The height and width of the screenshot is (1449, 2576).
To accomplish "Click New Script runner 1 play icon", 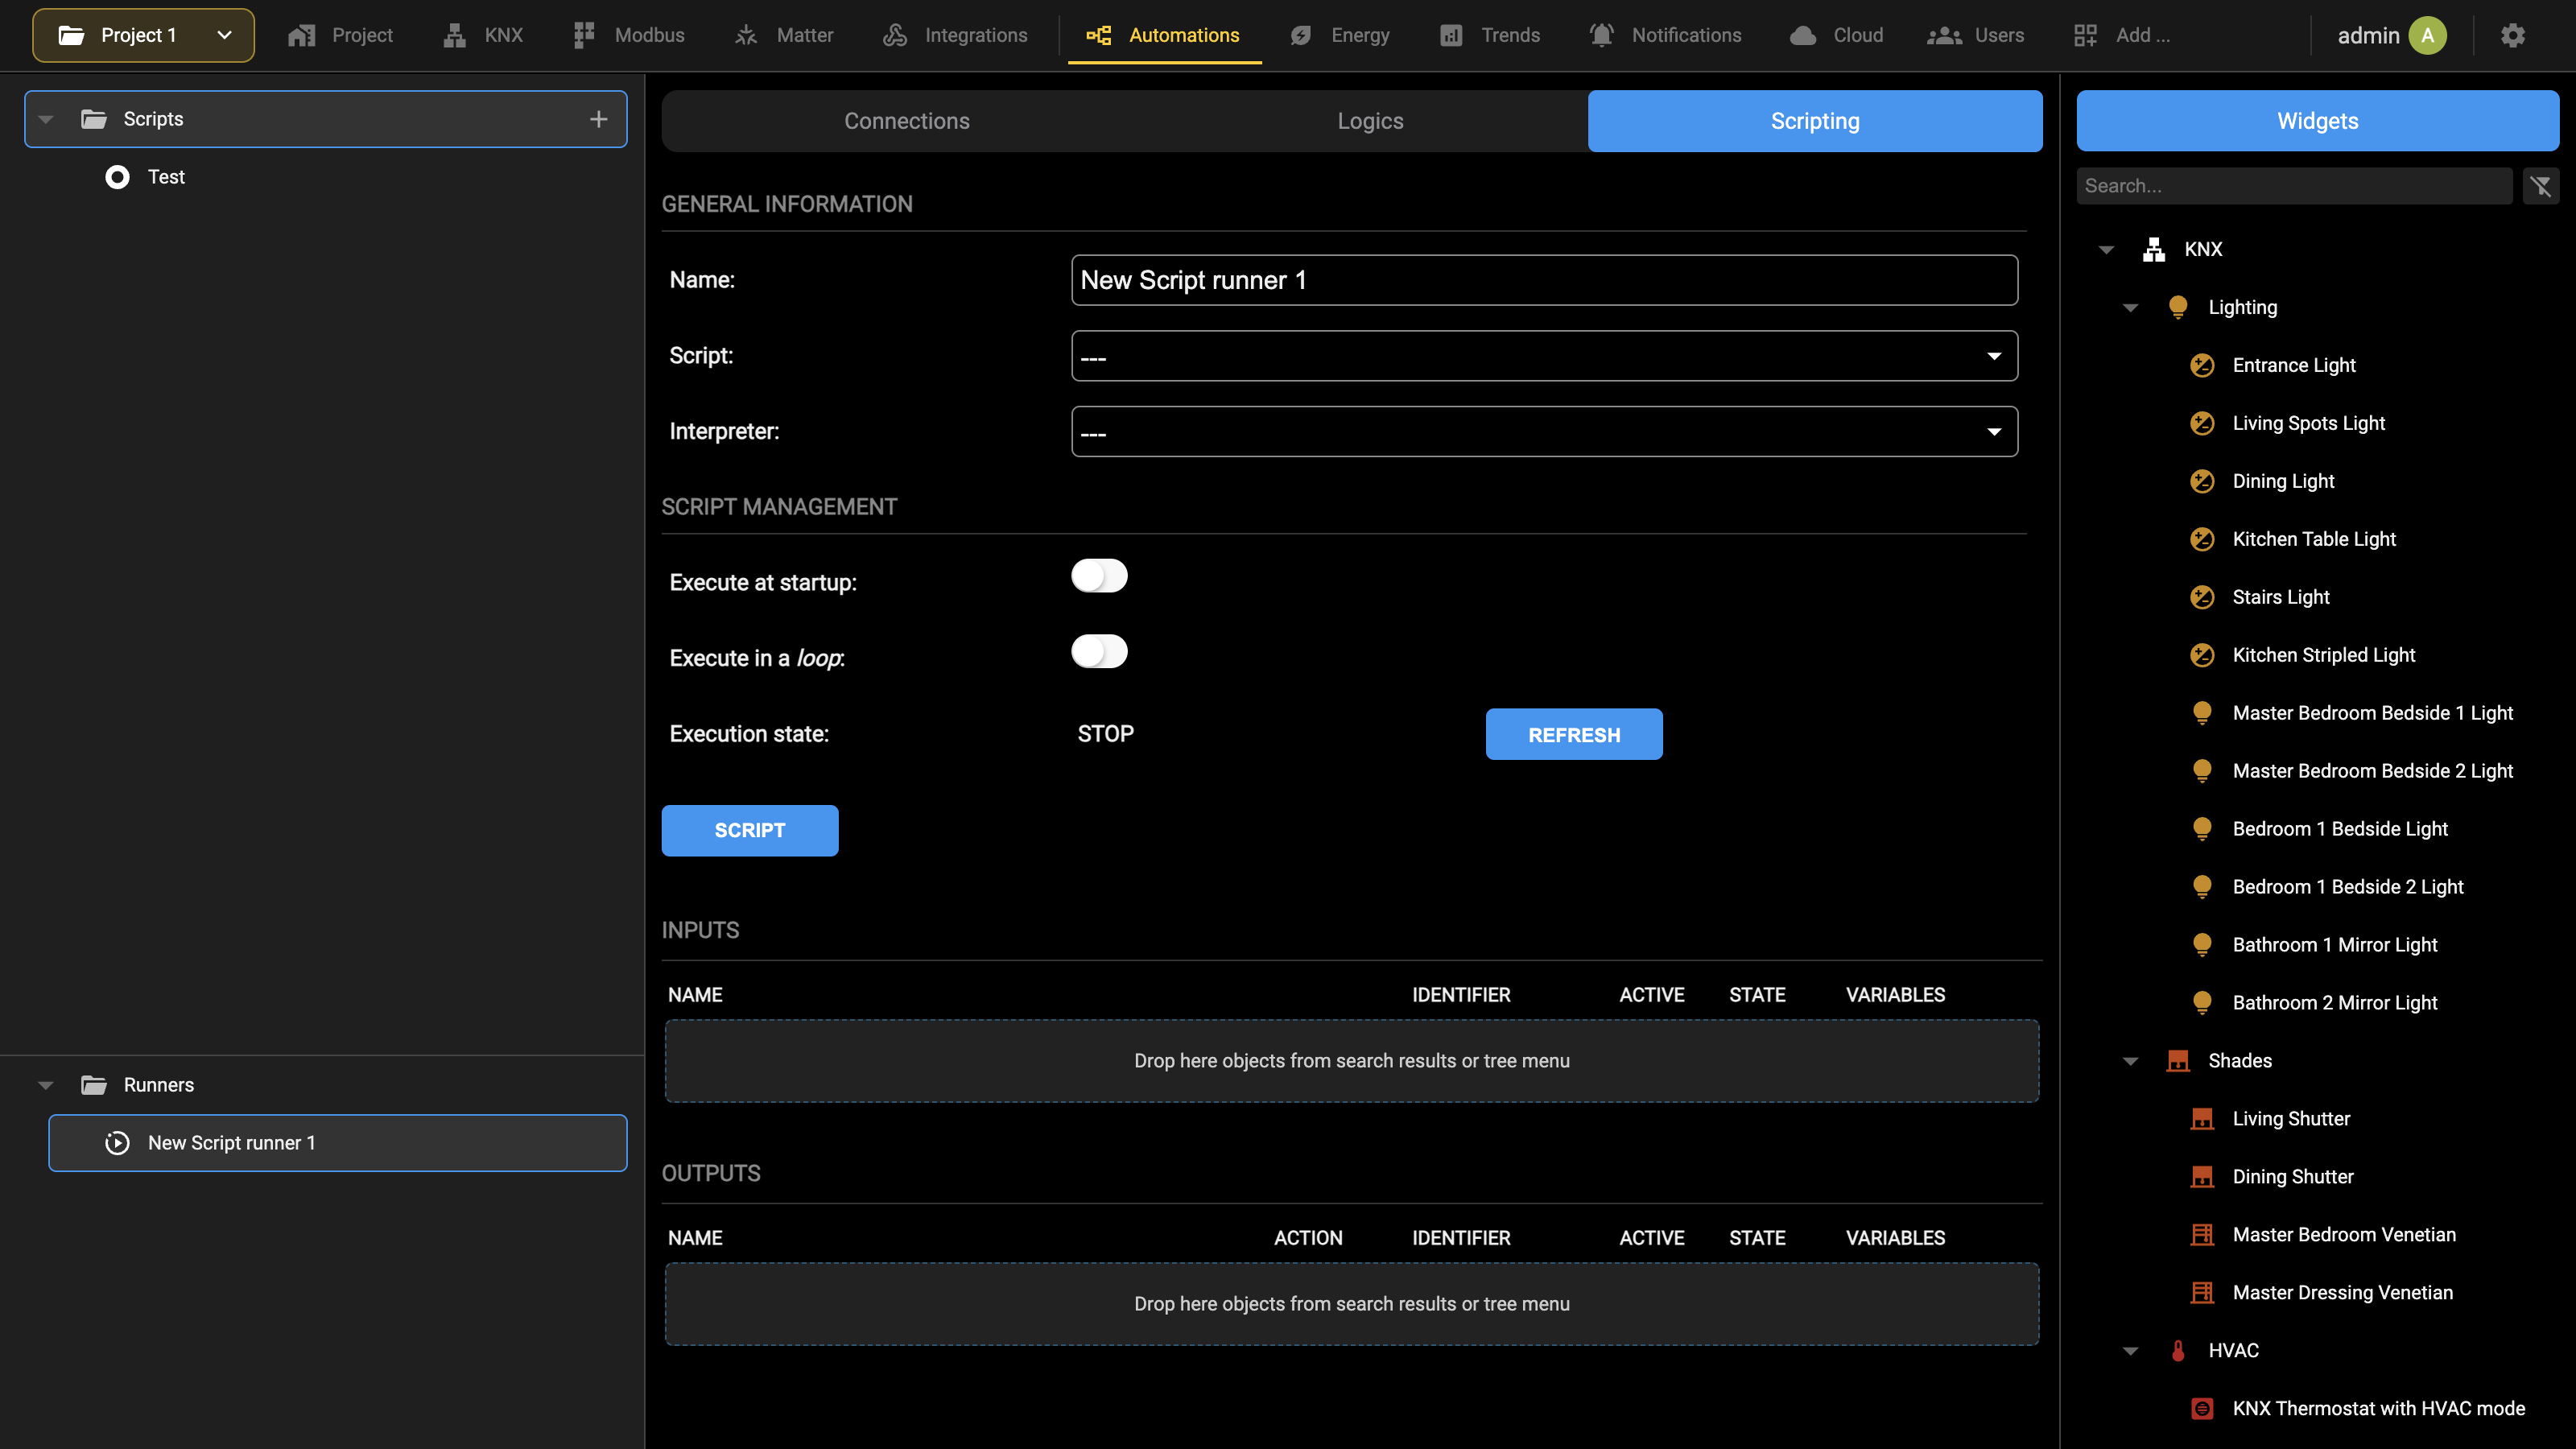I will pyautogui.click(x=117, y=1143).
